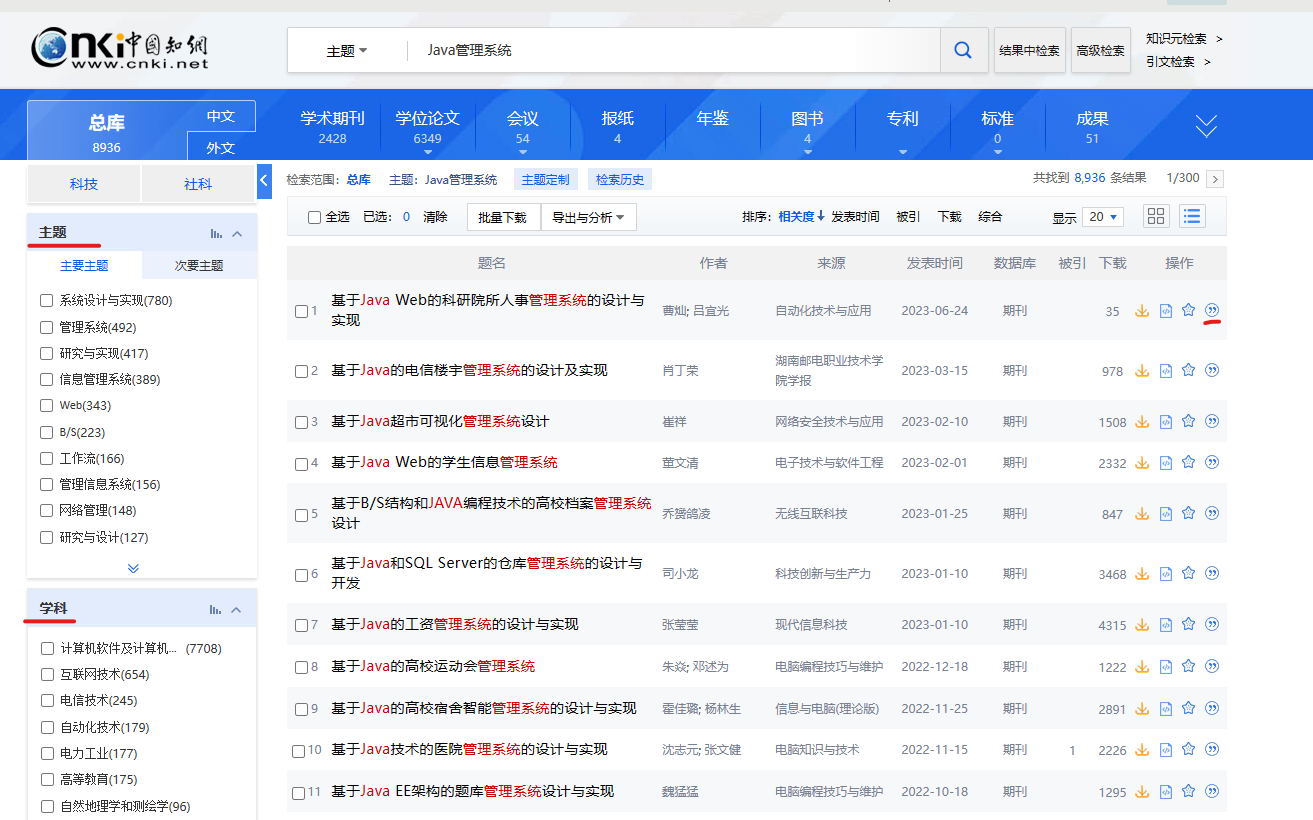The width and height of the screenshot is (1313, 820).
Task: Favorite the 高校档案管理系统 paper
Action: point(1188,513)
